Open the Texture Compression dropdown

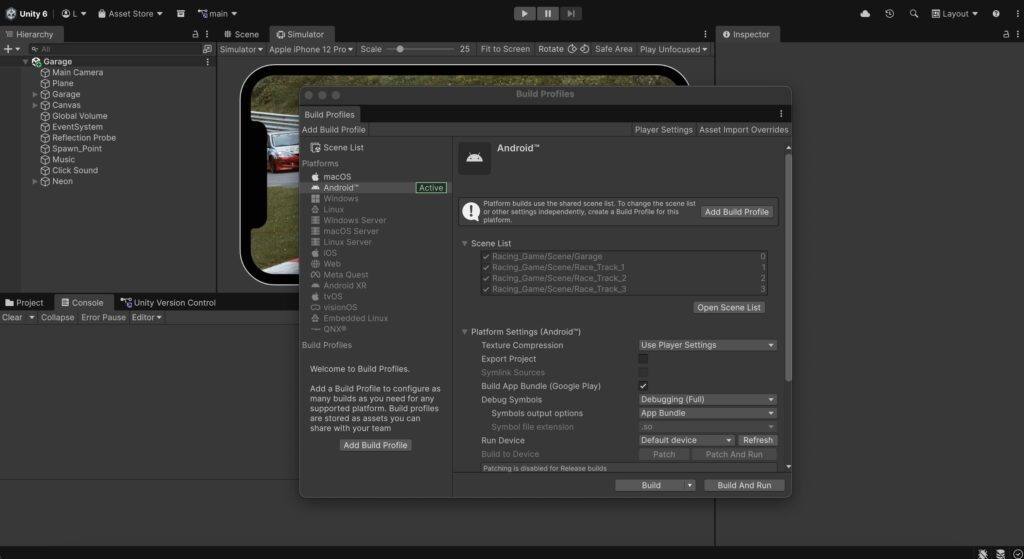click(707, 345)
